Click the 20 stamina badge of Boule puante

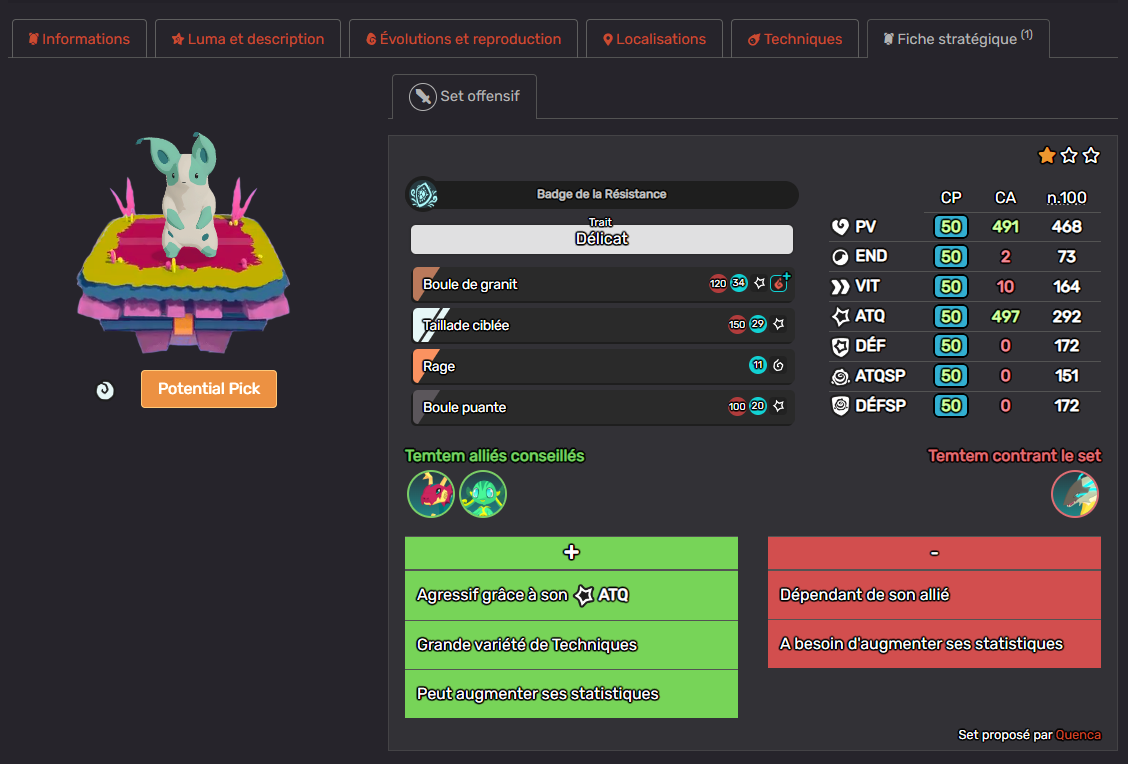758,406
